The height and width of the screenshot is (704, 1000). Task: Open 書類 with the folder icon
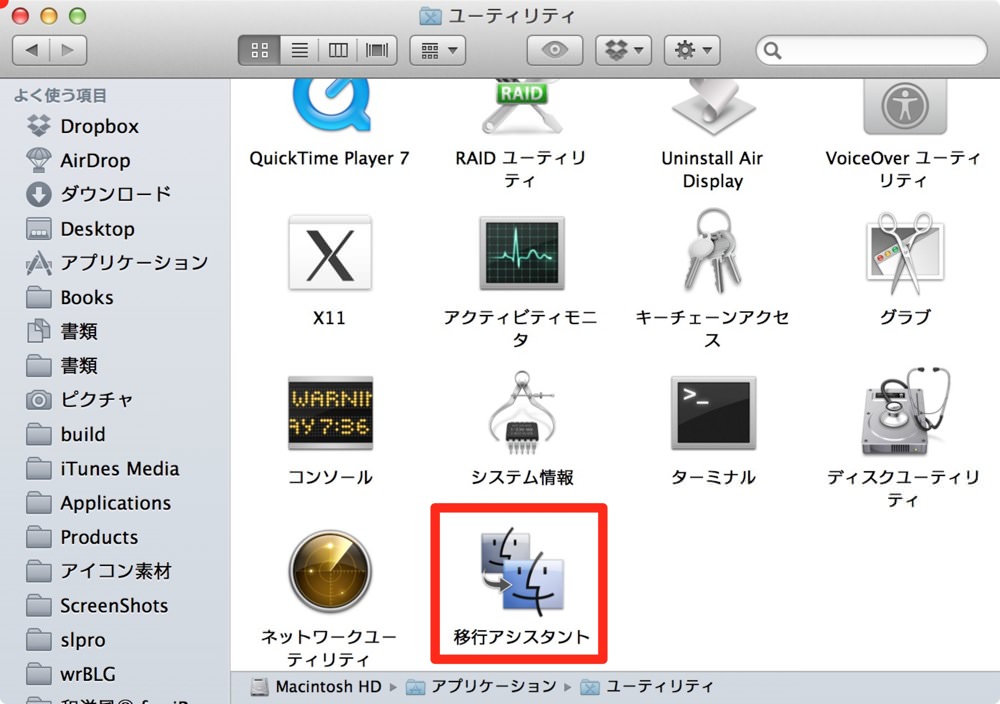115,365
